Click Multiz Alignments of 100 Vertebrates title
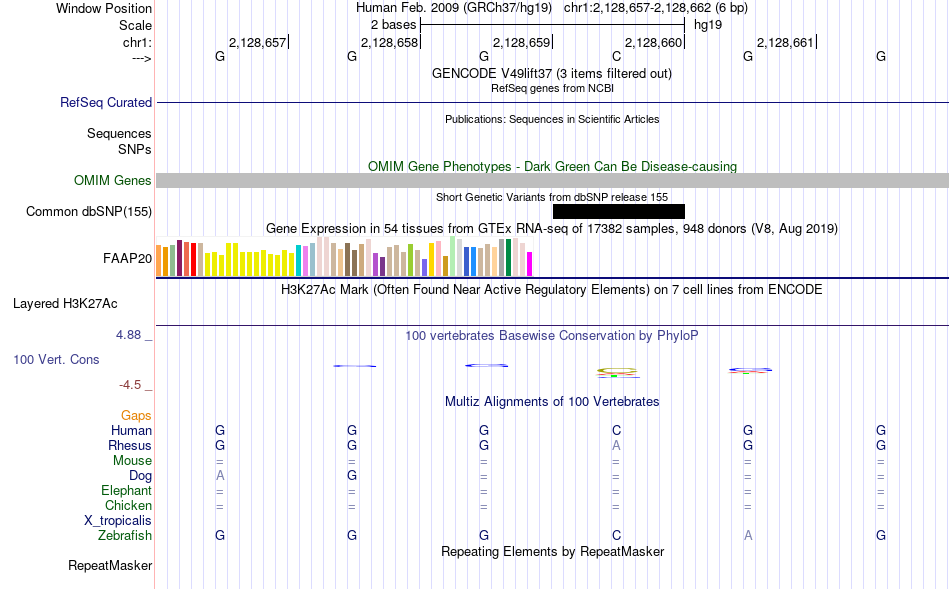The width and height of the screenshot is (950, 589). pos(552,402)
